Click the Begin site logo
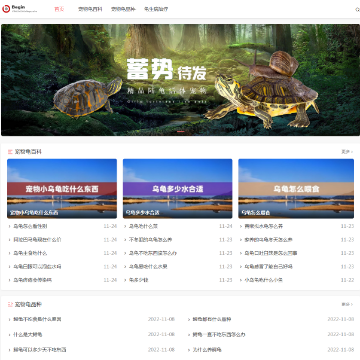 click(19, 9)
